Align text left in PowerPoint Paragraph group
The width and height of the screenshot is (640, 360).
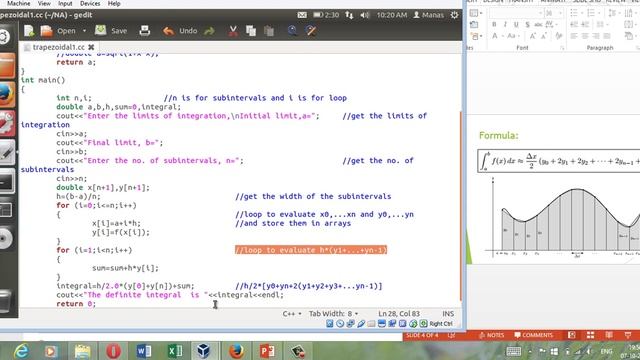[574, 36]
